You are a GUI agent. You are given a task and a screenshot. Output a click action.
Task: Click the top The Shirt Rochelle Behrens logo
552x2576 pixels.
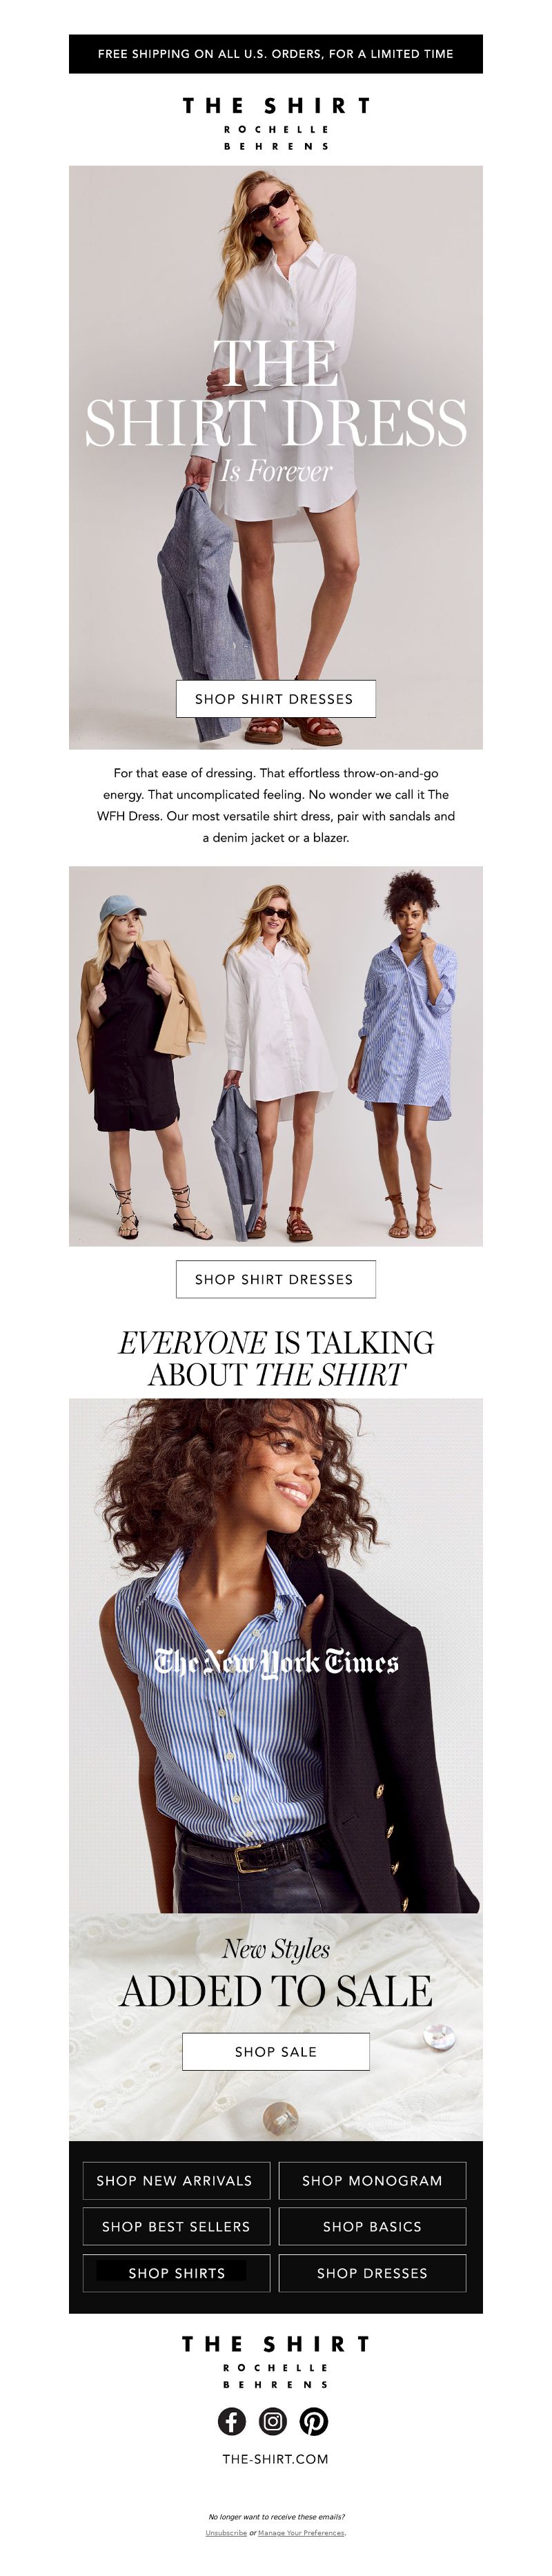276,123
